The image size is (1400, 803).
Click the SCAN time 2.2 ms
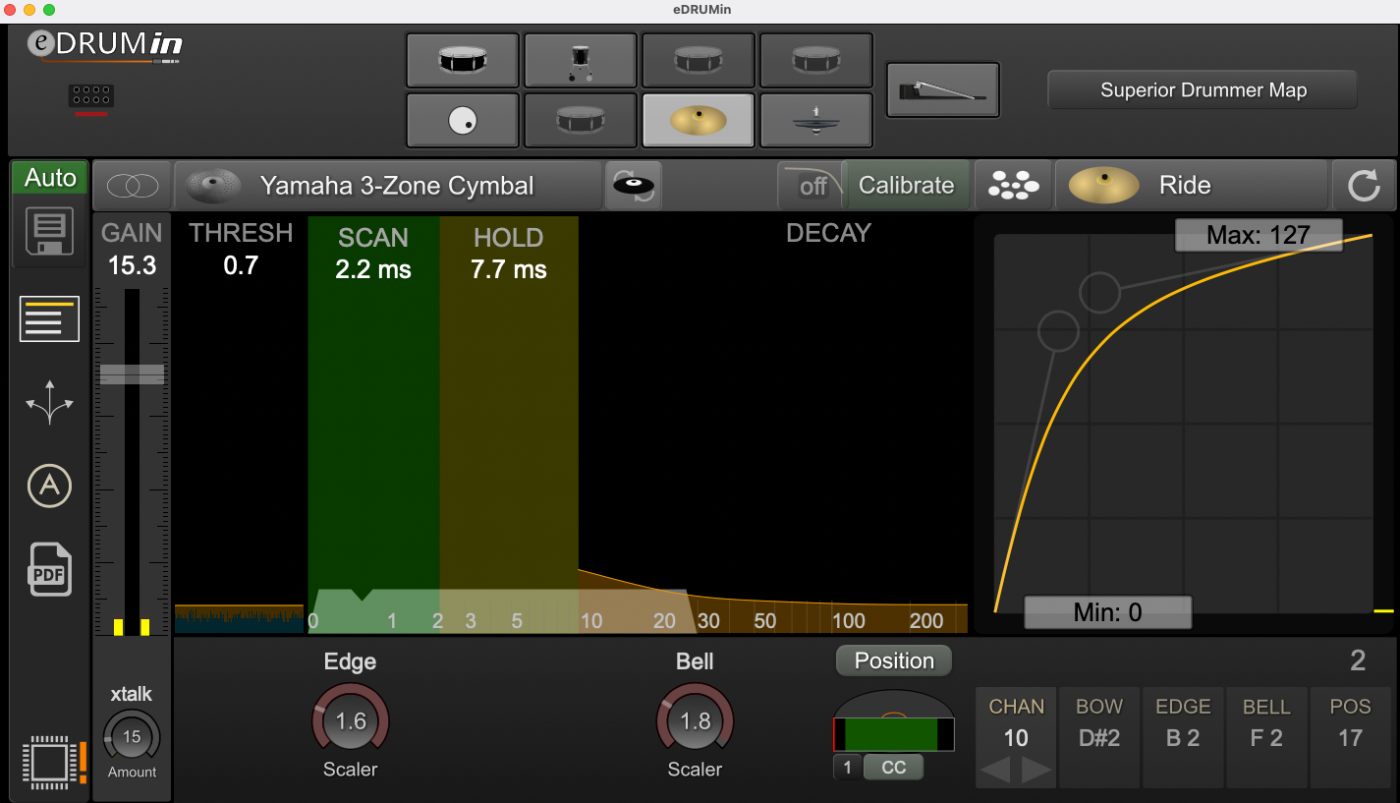(373, 270)
